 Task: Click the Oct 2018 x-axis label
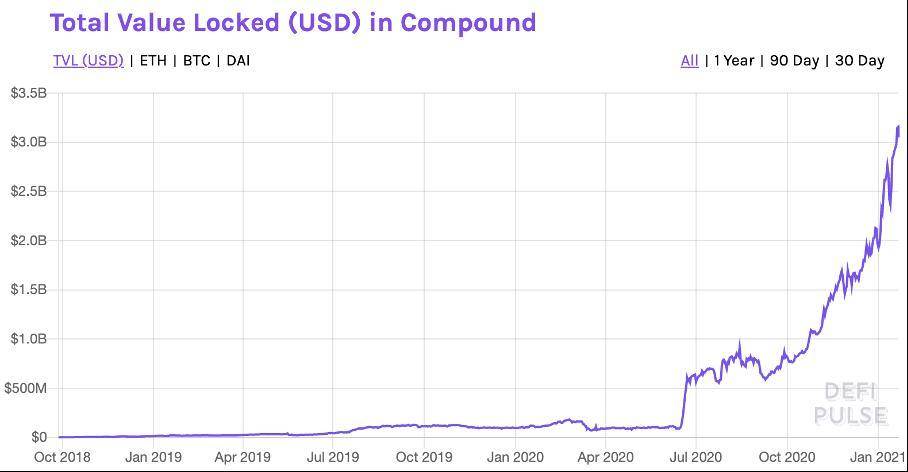[x=59, y=457]
